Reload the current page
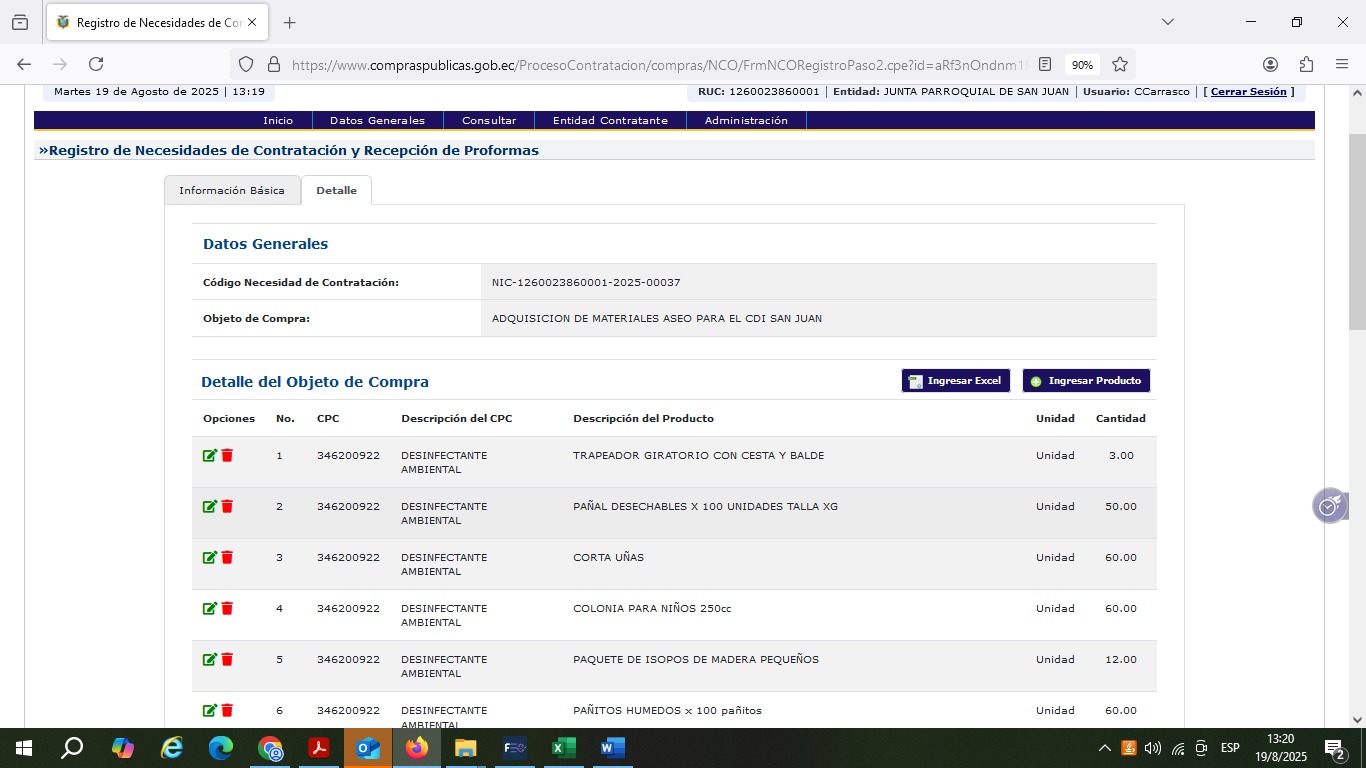This screenshot has width=1366, height=768. 96,64
